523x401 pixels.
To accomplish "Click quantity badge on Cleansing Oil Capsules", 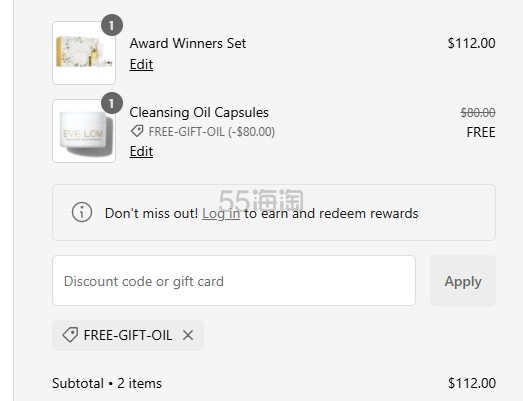I will tap(112, 103).
